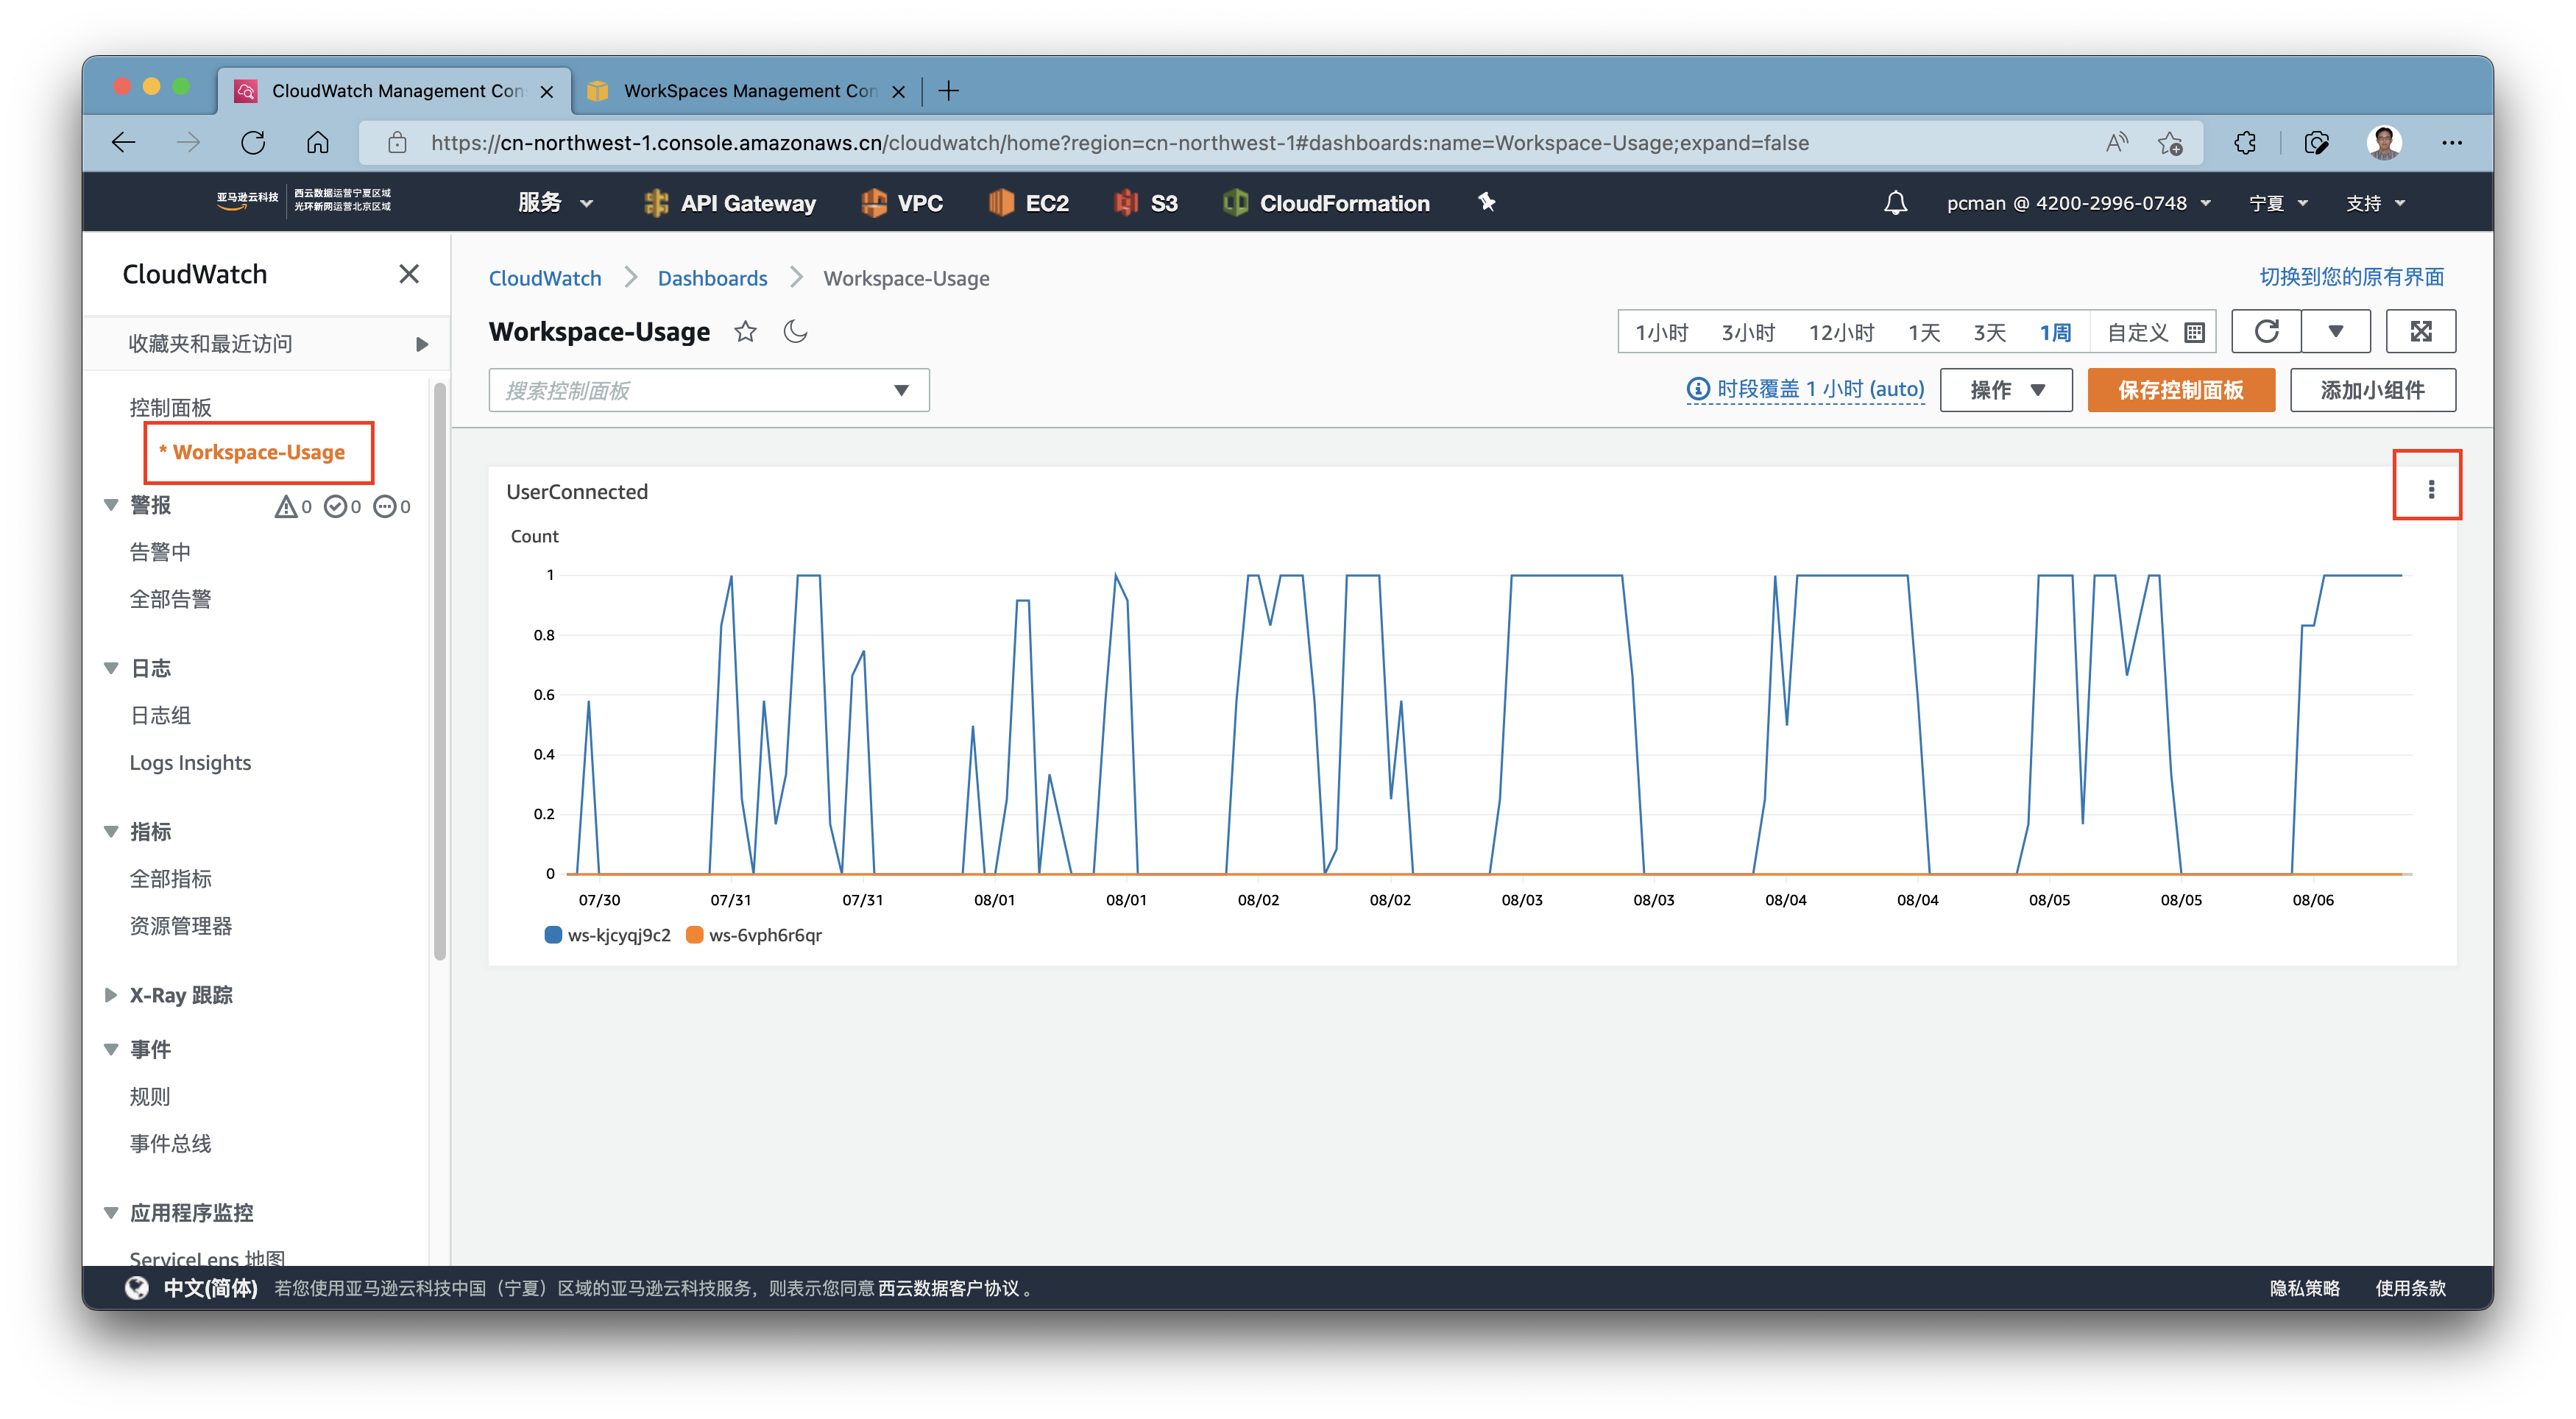Open the 服务 services dropdown
Viewport: 2576px width, 1419px height.
point(555,203)
